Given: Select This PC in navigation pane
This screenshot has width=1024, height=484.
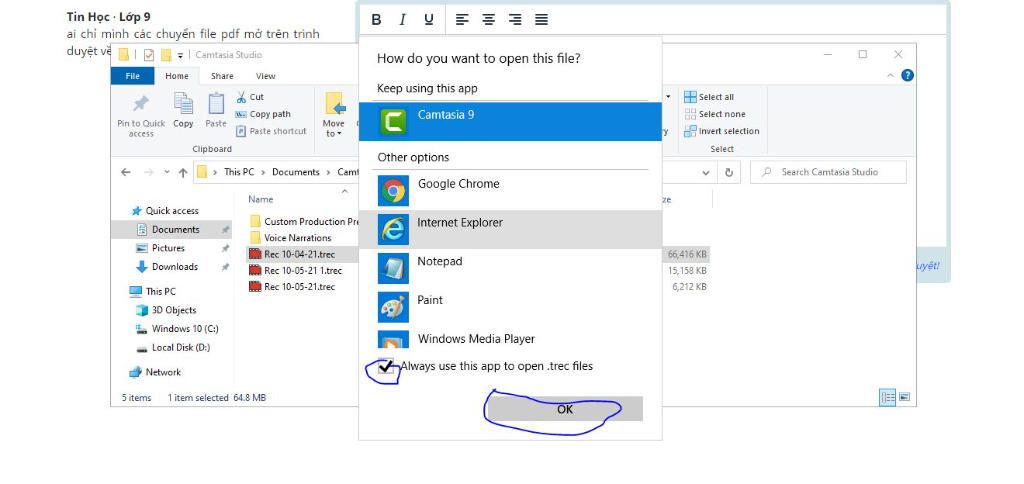Looking at the screenshot, I should pos(161,291).
